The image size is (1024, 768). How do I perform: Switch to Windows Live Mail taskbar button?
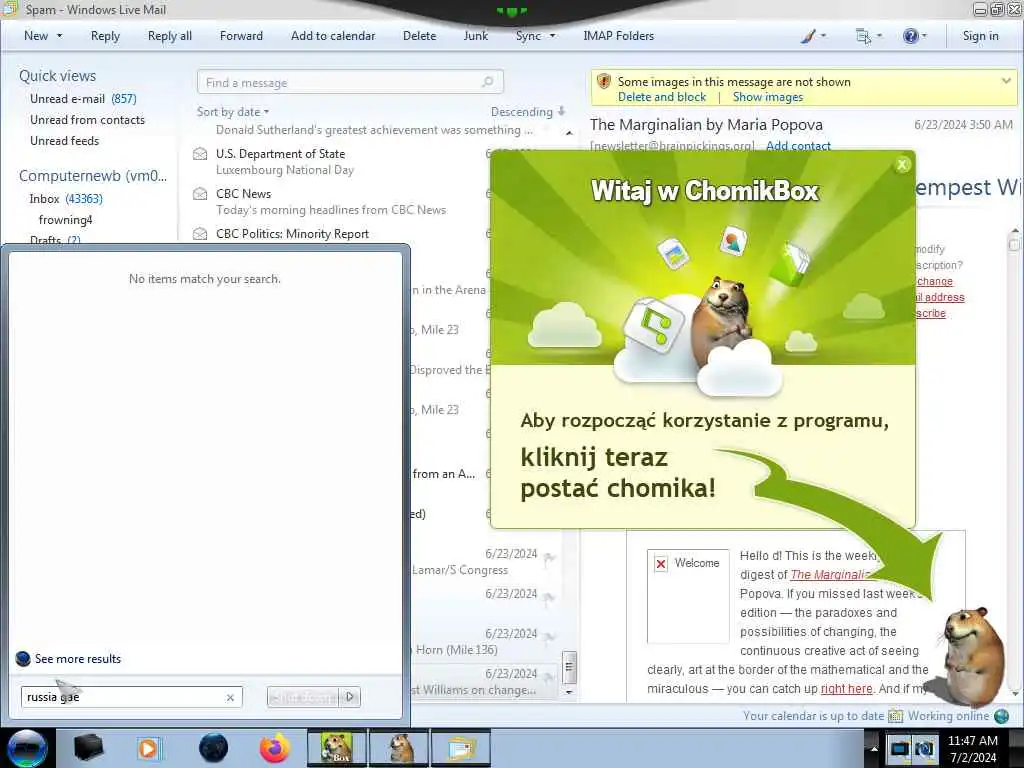click(461, 748)
